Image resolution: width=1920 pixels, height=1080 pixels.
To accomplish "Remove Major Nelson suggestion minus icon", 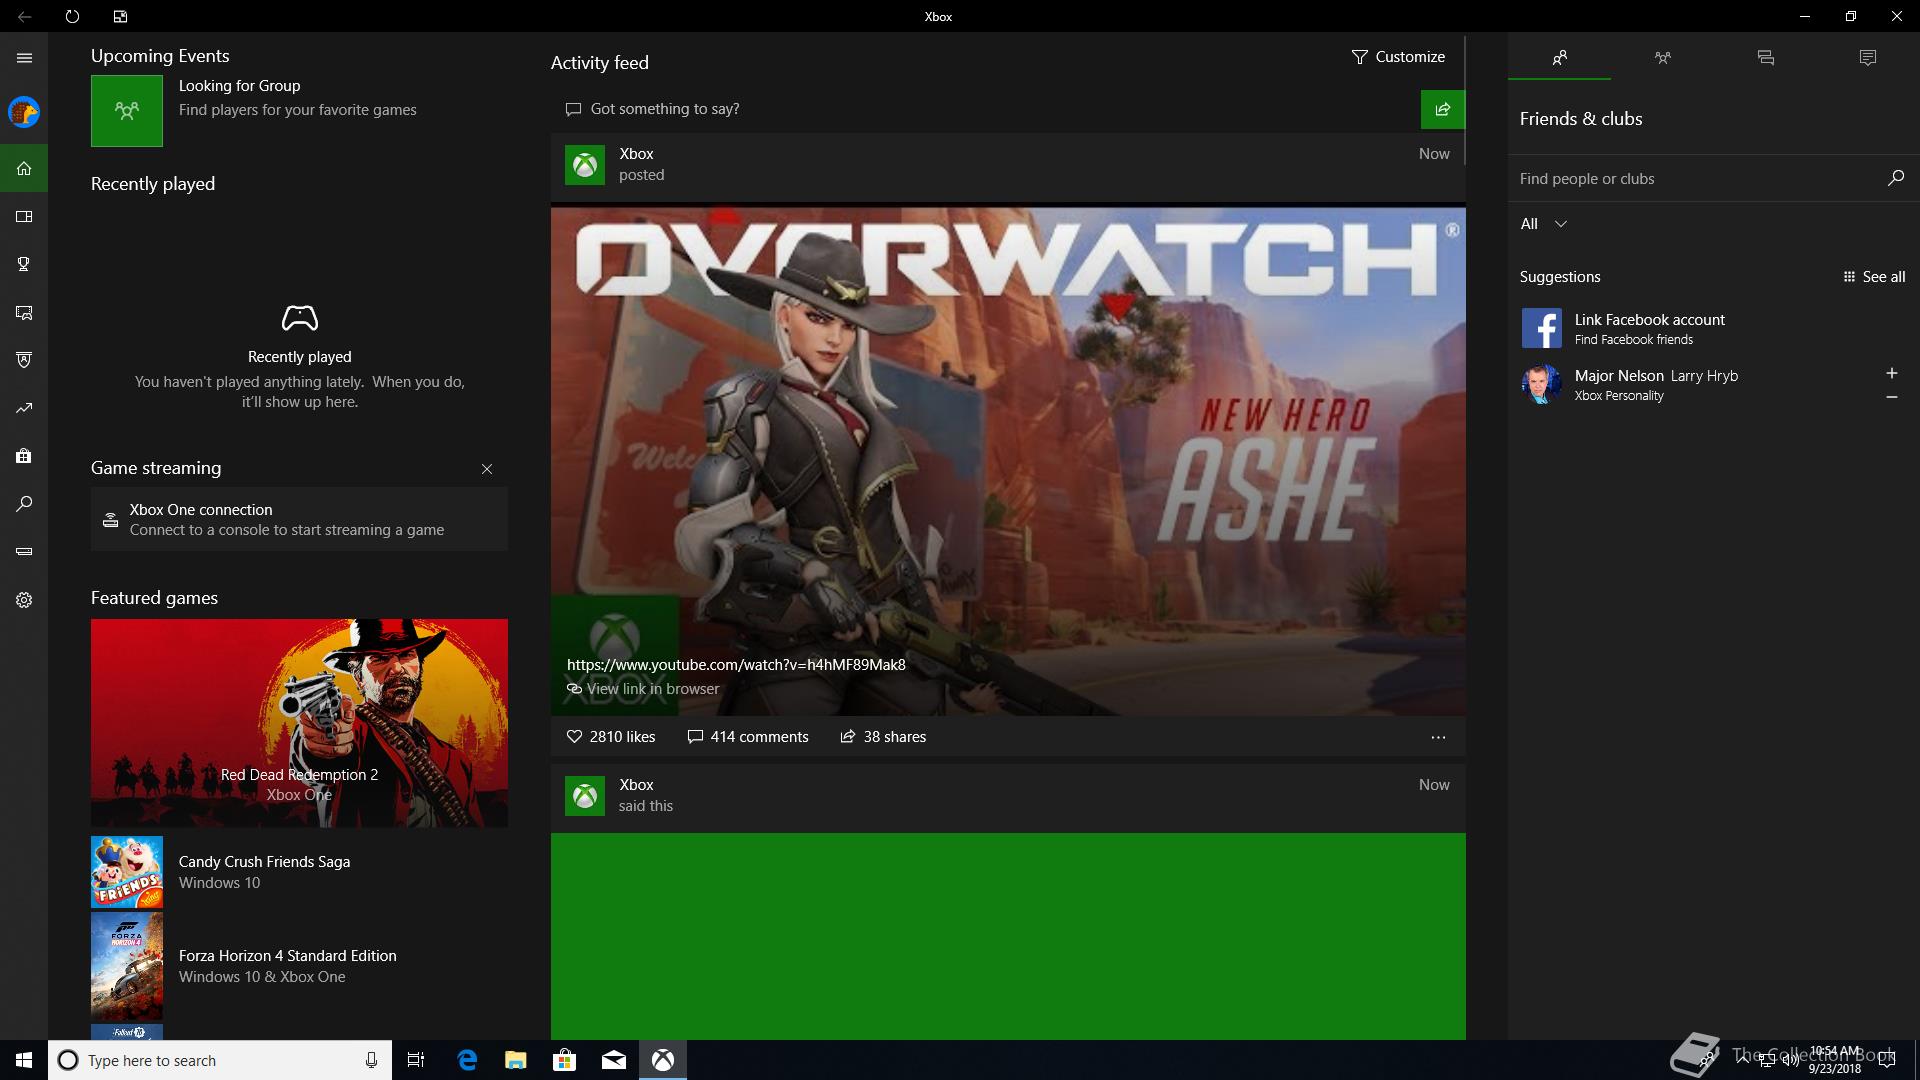I will click(1891, 397).
